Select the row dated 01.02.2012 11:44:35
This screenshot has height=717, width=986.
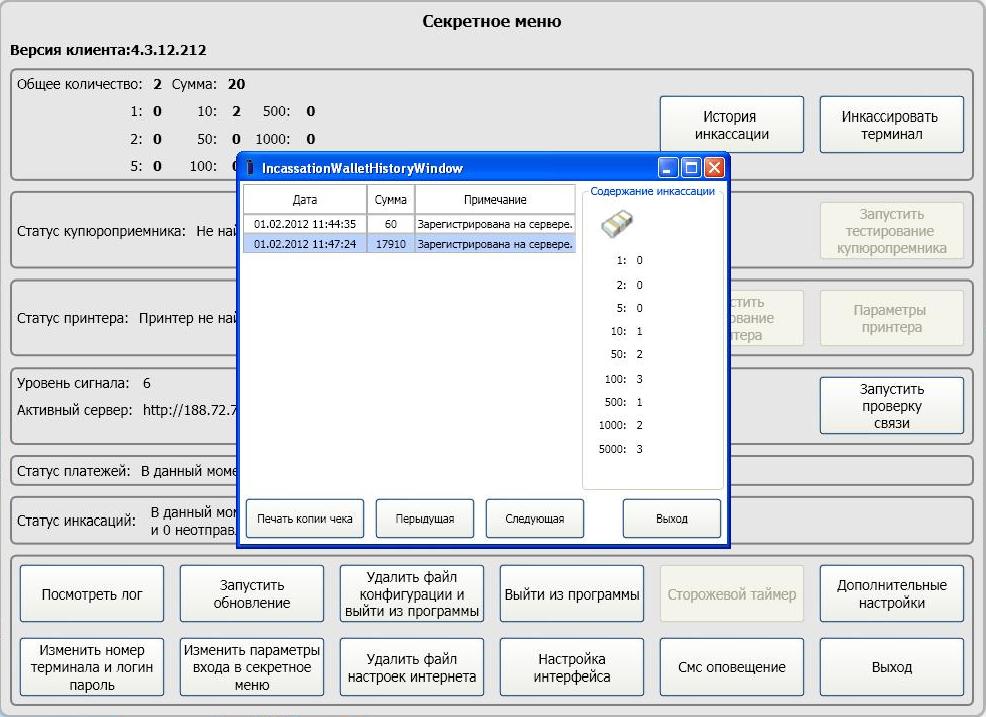point(409,224)
